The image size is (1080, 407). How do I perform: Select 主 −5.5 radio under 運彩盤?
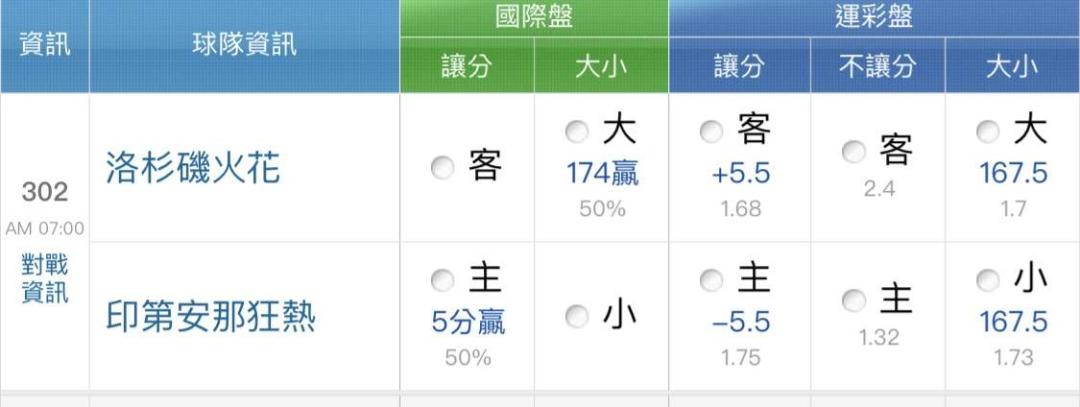[x=712, y=280]
